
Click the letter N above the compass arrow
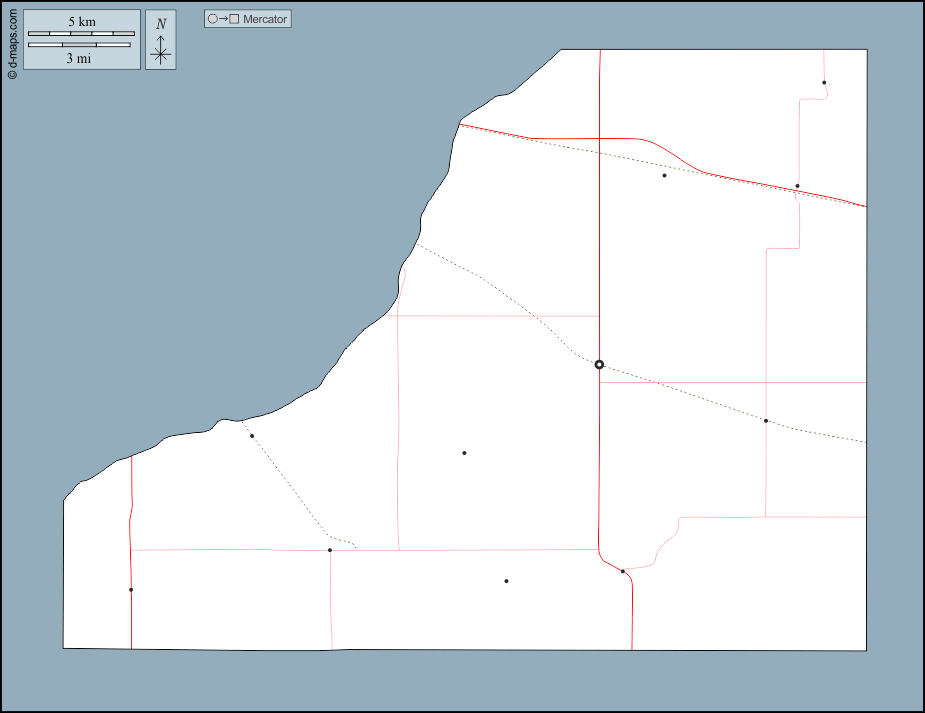161,24
